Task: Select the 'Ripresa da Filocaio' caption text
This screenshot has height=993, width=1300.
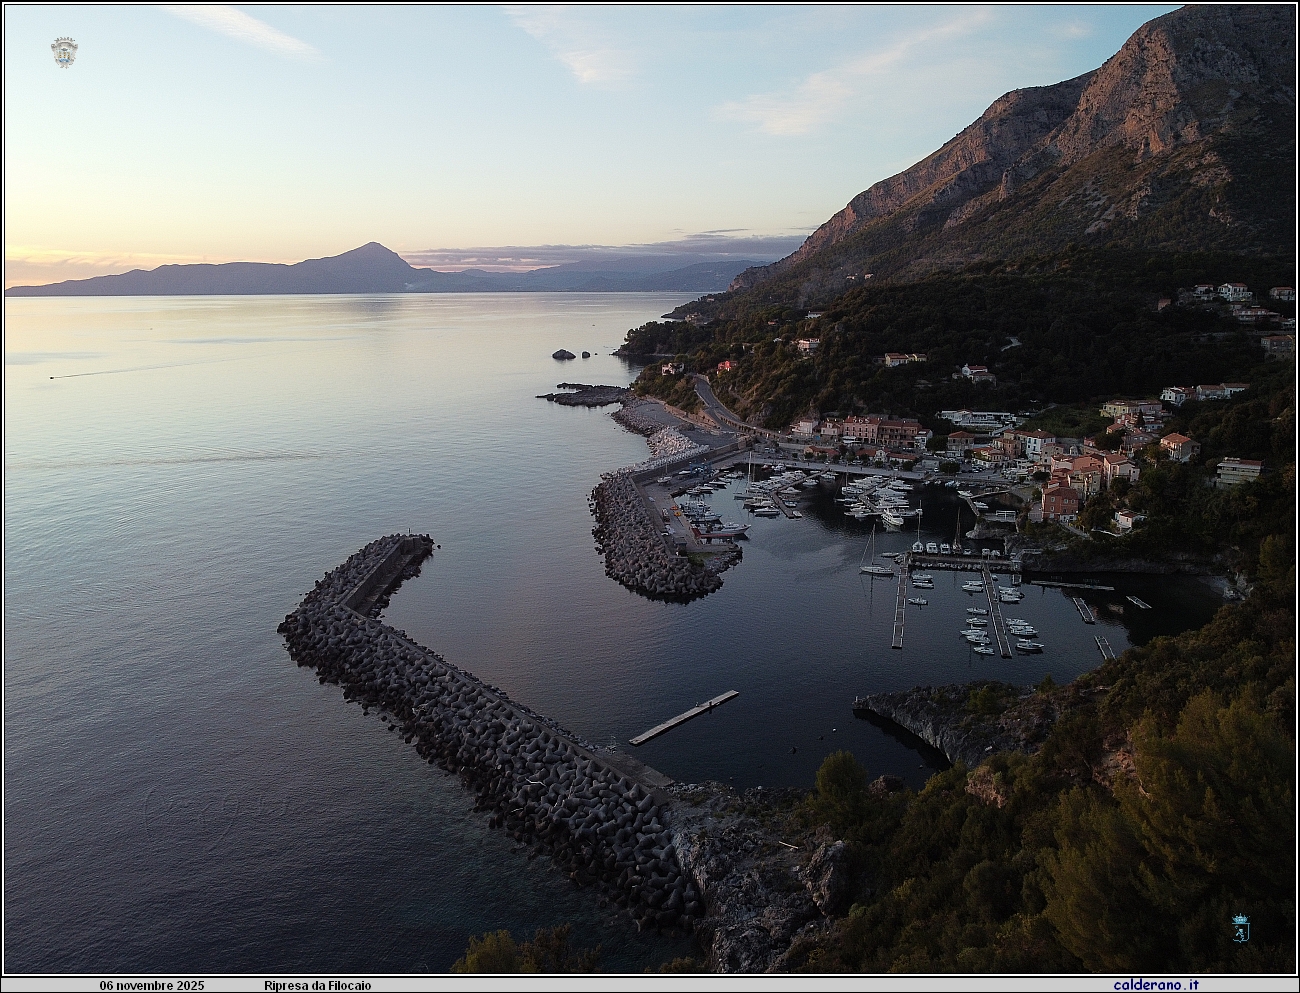Action: (x=317, y=985)
